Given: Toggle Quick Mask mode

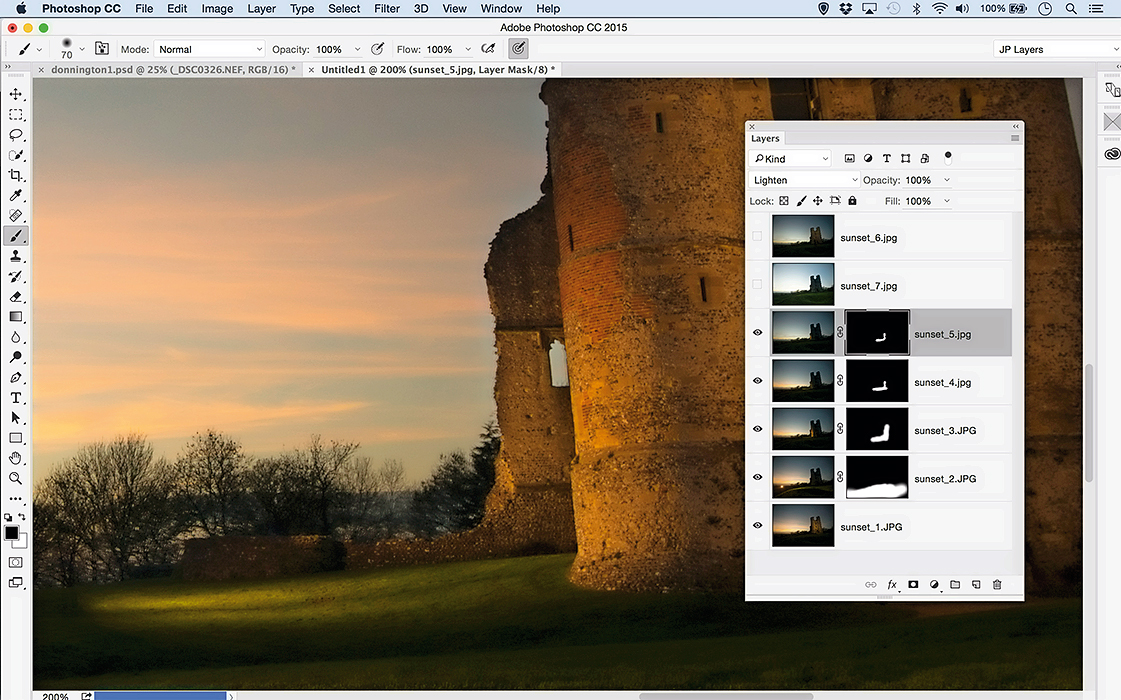Looking at the screenshot, I should 16,563.
